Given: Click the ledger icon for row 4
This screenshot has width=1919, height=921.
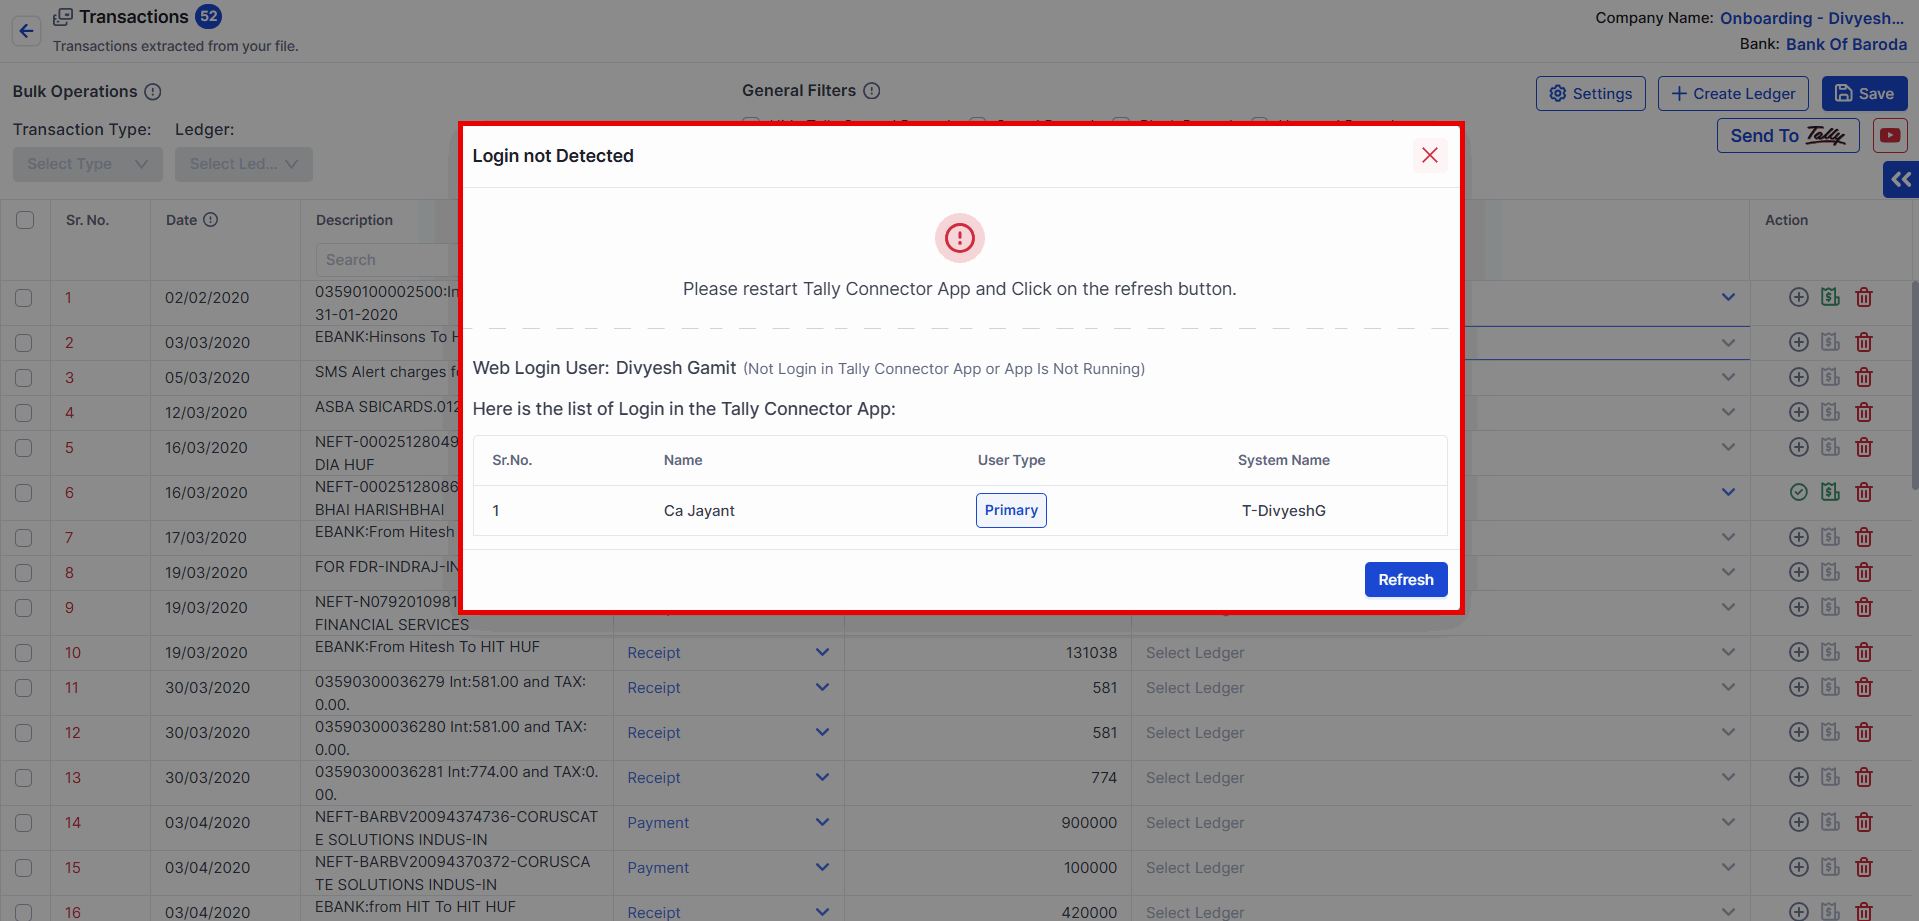Looking at the screenshot, I should [1830, 412].
